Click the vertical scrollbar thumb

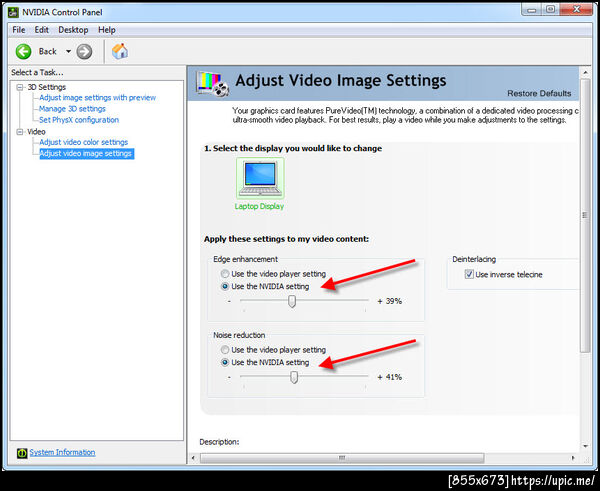coord(585,215)
